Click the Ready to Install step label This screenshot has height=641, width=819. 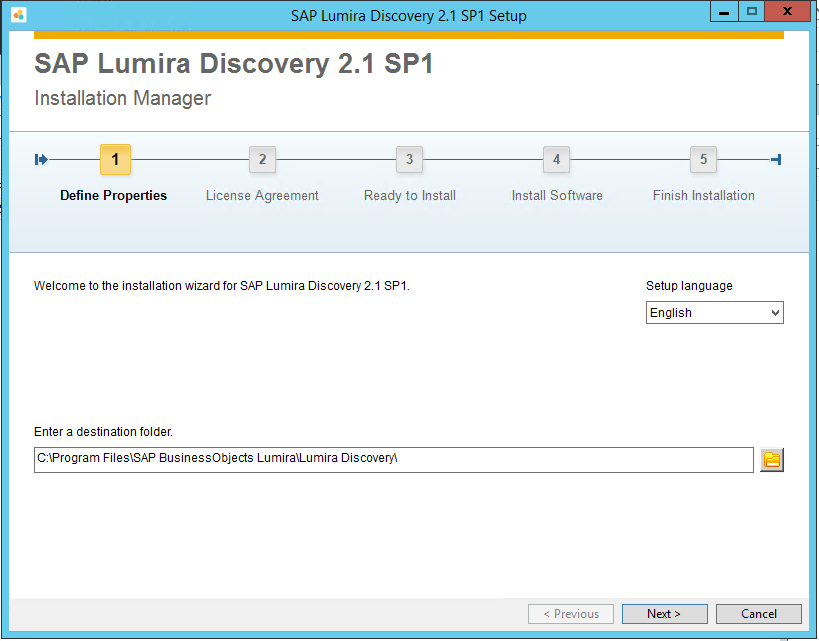tap(410, 195)
